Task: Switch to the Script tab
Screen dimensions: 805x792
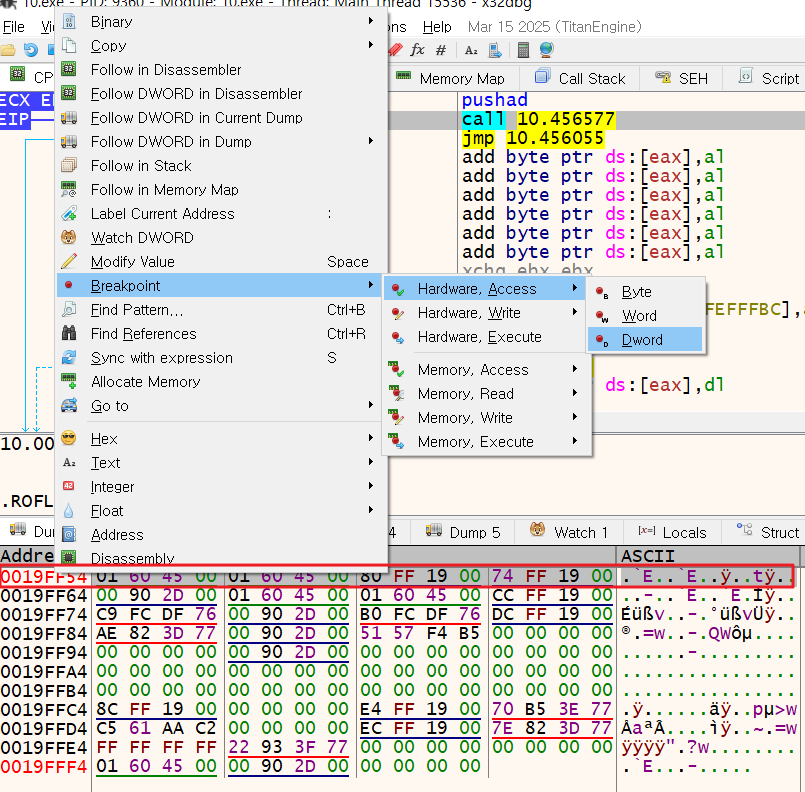Action: (769, 78)
